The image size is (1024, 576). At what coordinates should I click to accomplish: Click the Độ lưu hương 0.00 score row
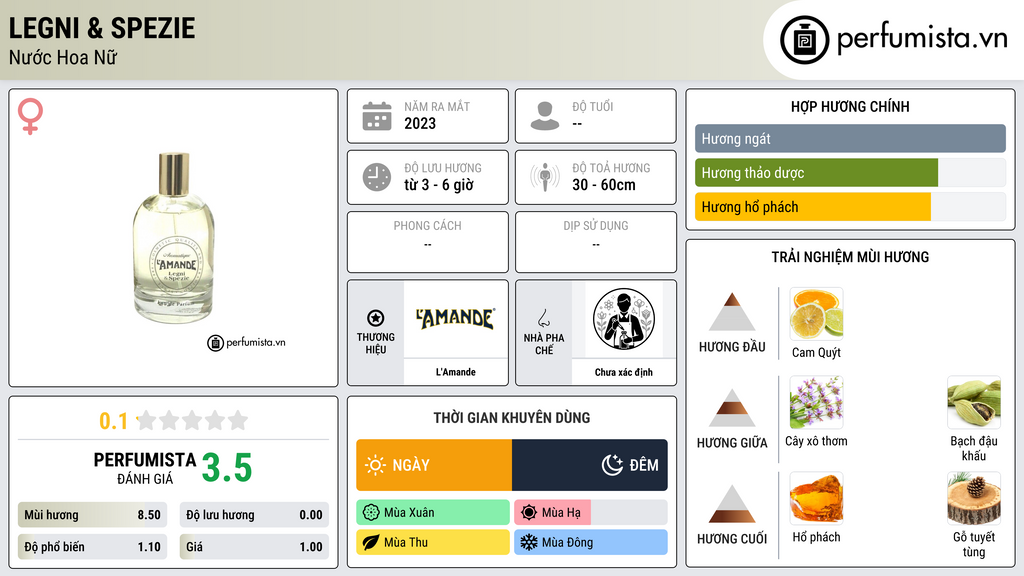pyautogui.click(x=254, y=515)
